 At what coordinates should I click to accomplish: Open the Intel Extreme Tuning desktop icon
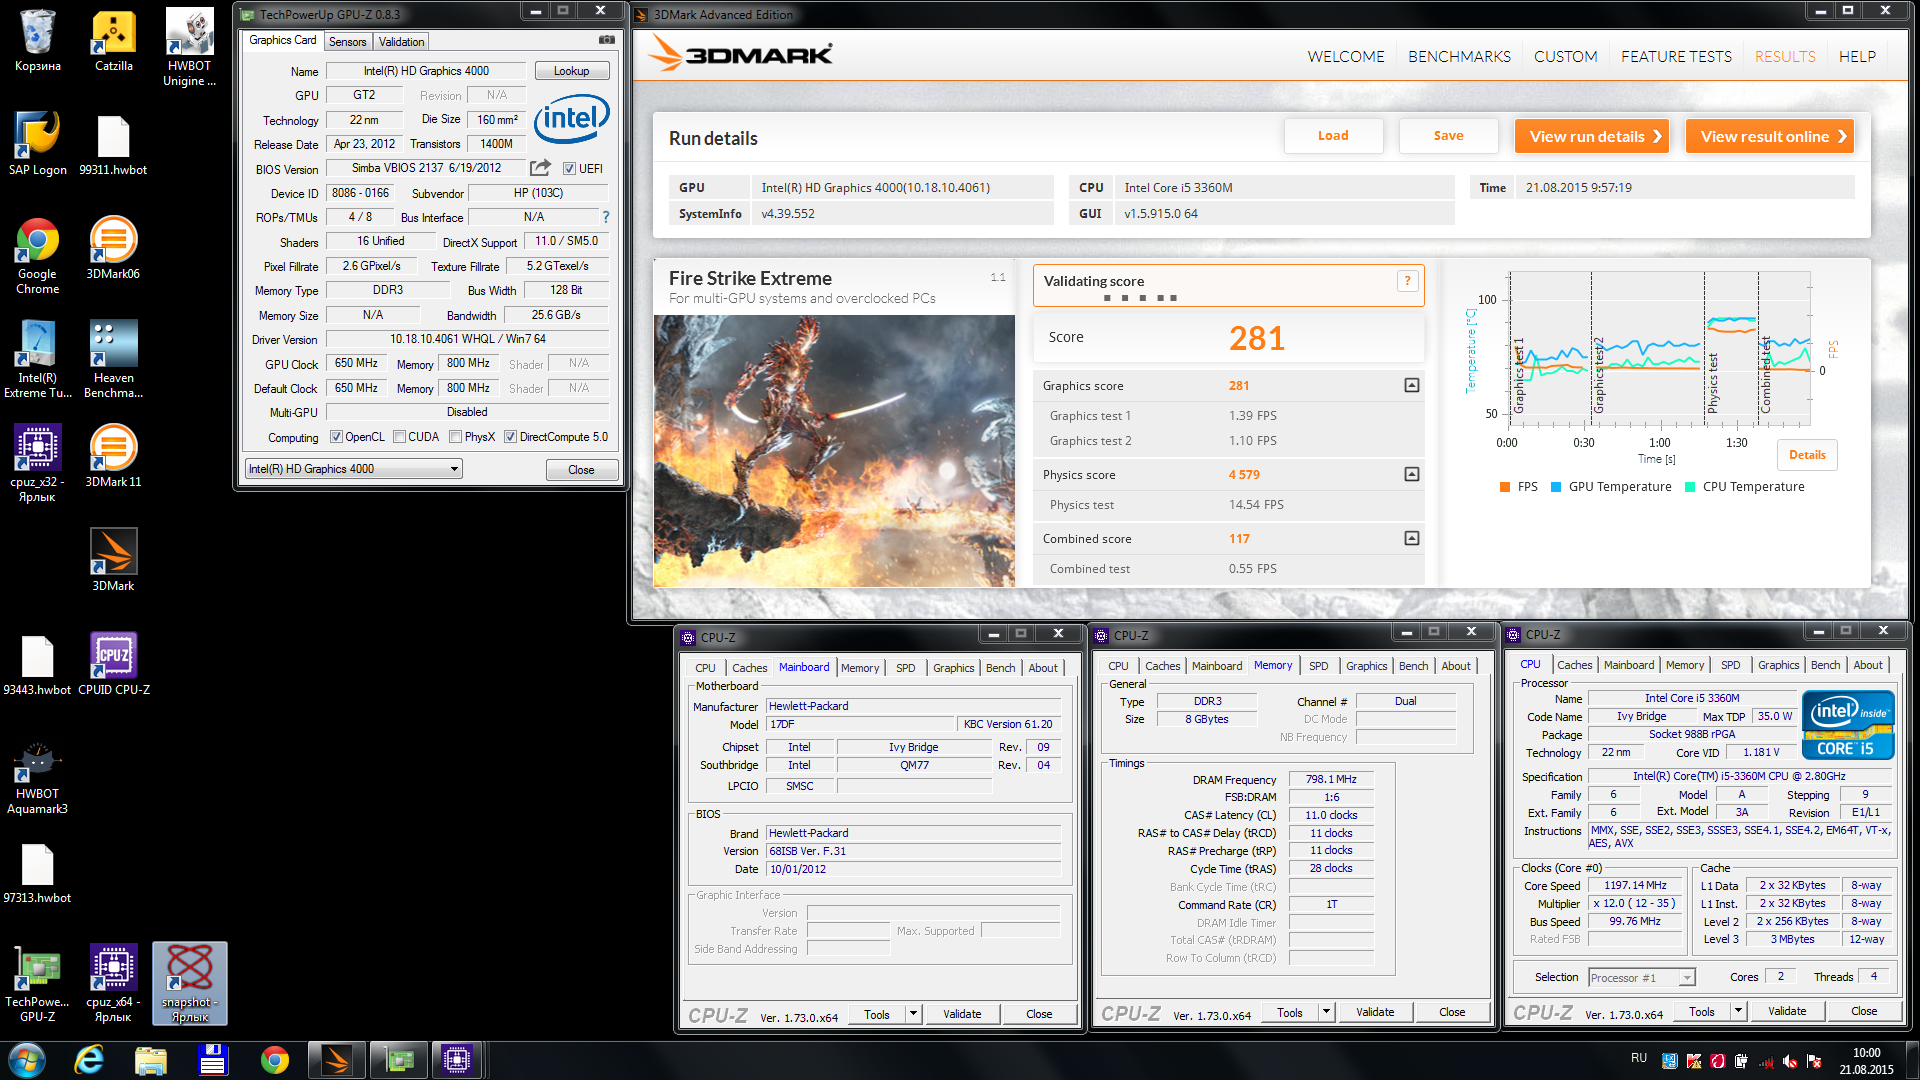coord(37,359)
